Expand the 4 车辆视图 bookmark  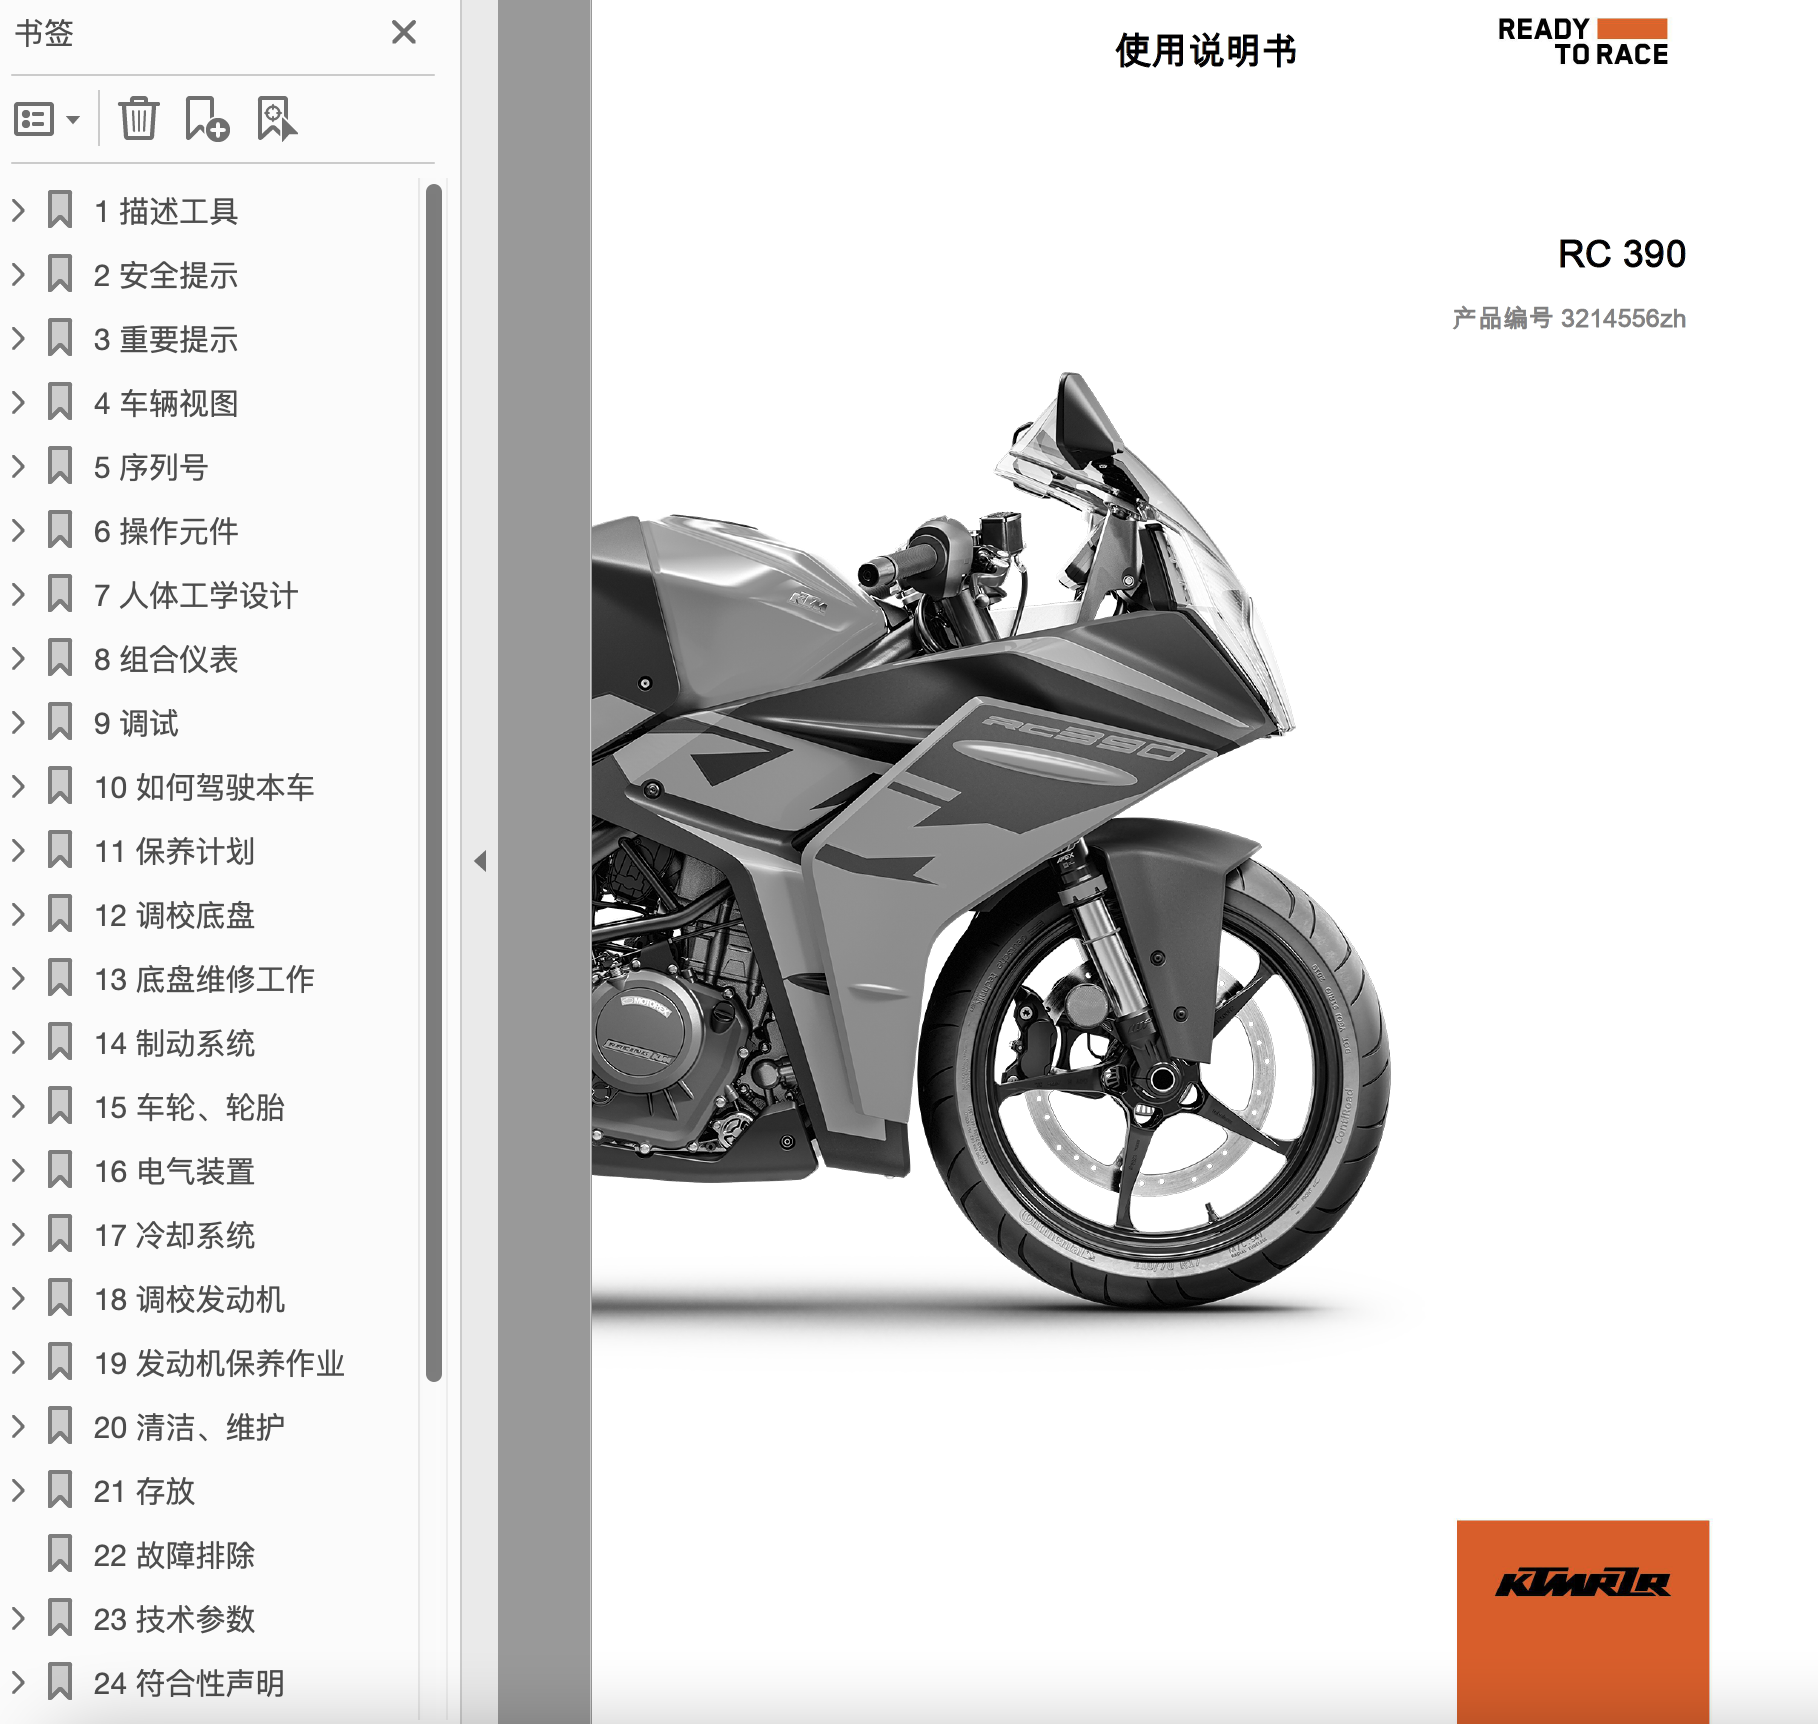[x=18, y=402]
